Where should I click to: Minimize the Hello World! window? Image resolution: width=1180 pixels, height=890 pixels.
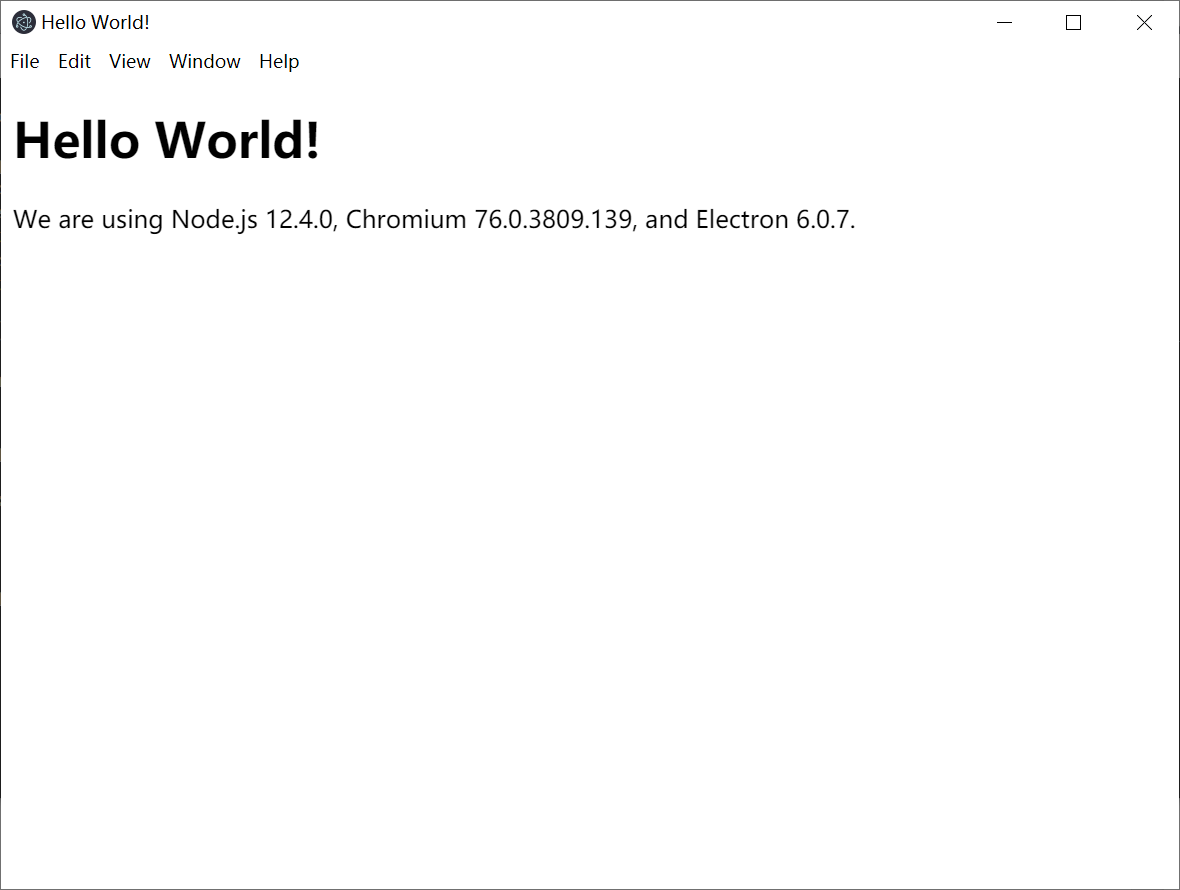tap(1004, 23)
